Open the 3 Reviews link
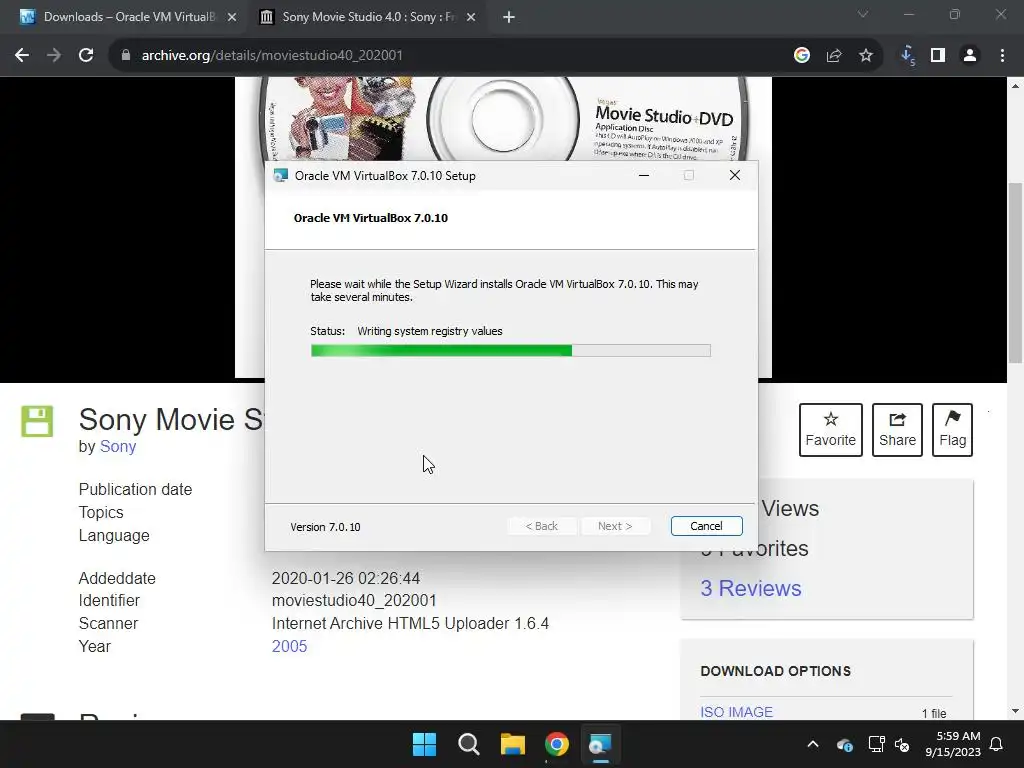Screen dimensions: 1024x768 [751, 588]
